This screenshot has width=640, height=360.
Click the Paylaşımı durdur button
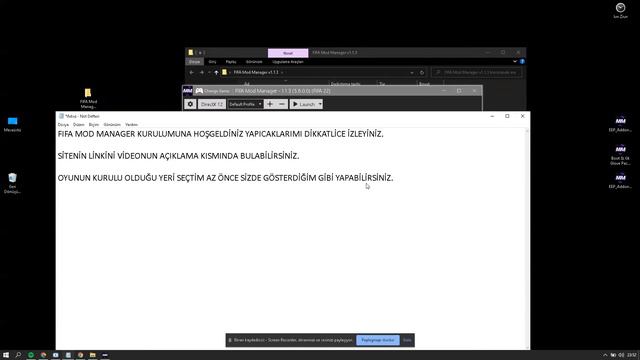pyautogui.click(x=378, y=340)
